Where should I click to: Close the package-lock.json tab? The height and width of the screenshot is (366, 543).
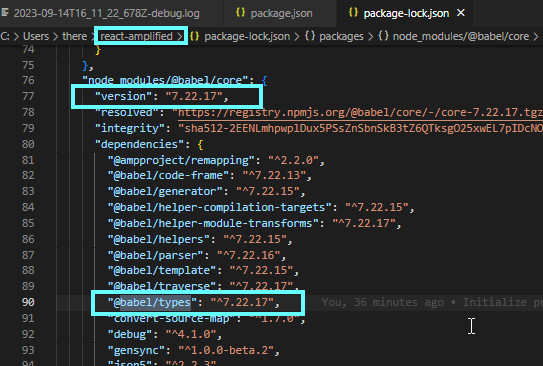[461, 13]
